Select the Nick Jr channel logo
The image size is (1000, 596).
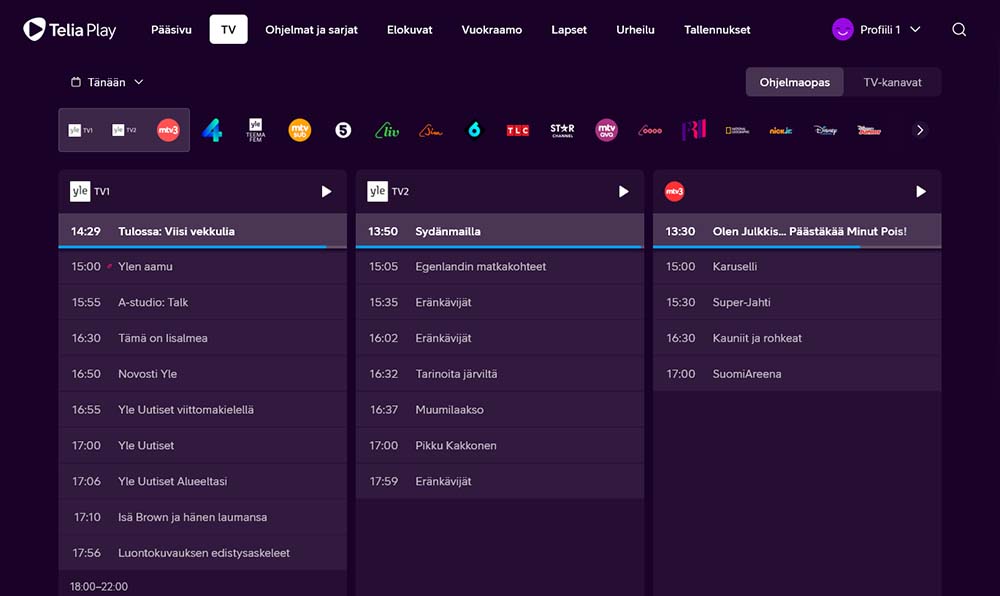click(781, 130)
